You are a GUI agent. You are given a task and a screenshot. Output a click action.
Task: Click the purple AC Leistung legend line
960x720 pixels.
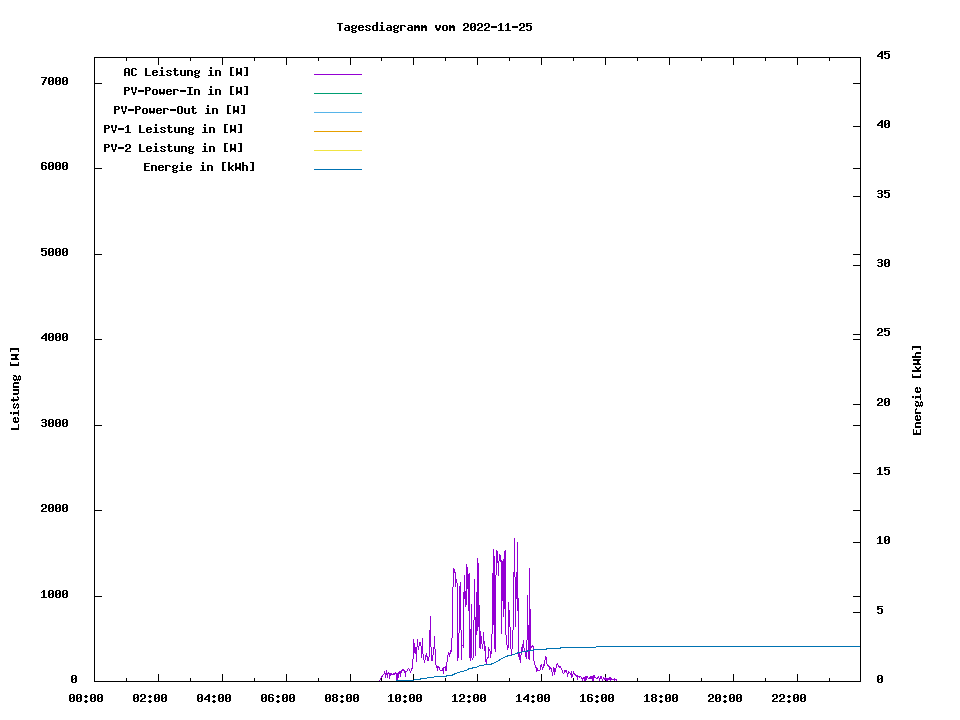click(337, 74)
